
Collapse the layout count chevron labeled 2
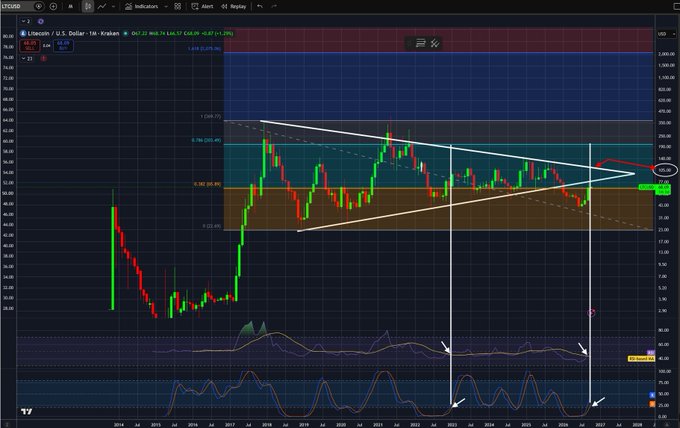(26, 21)
